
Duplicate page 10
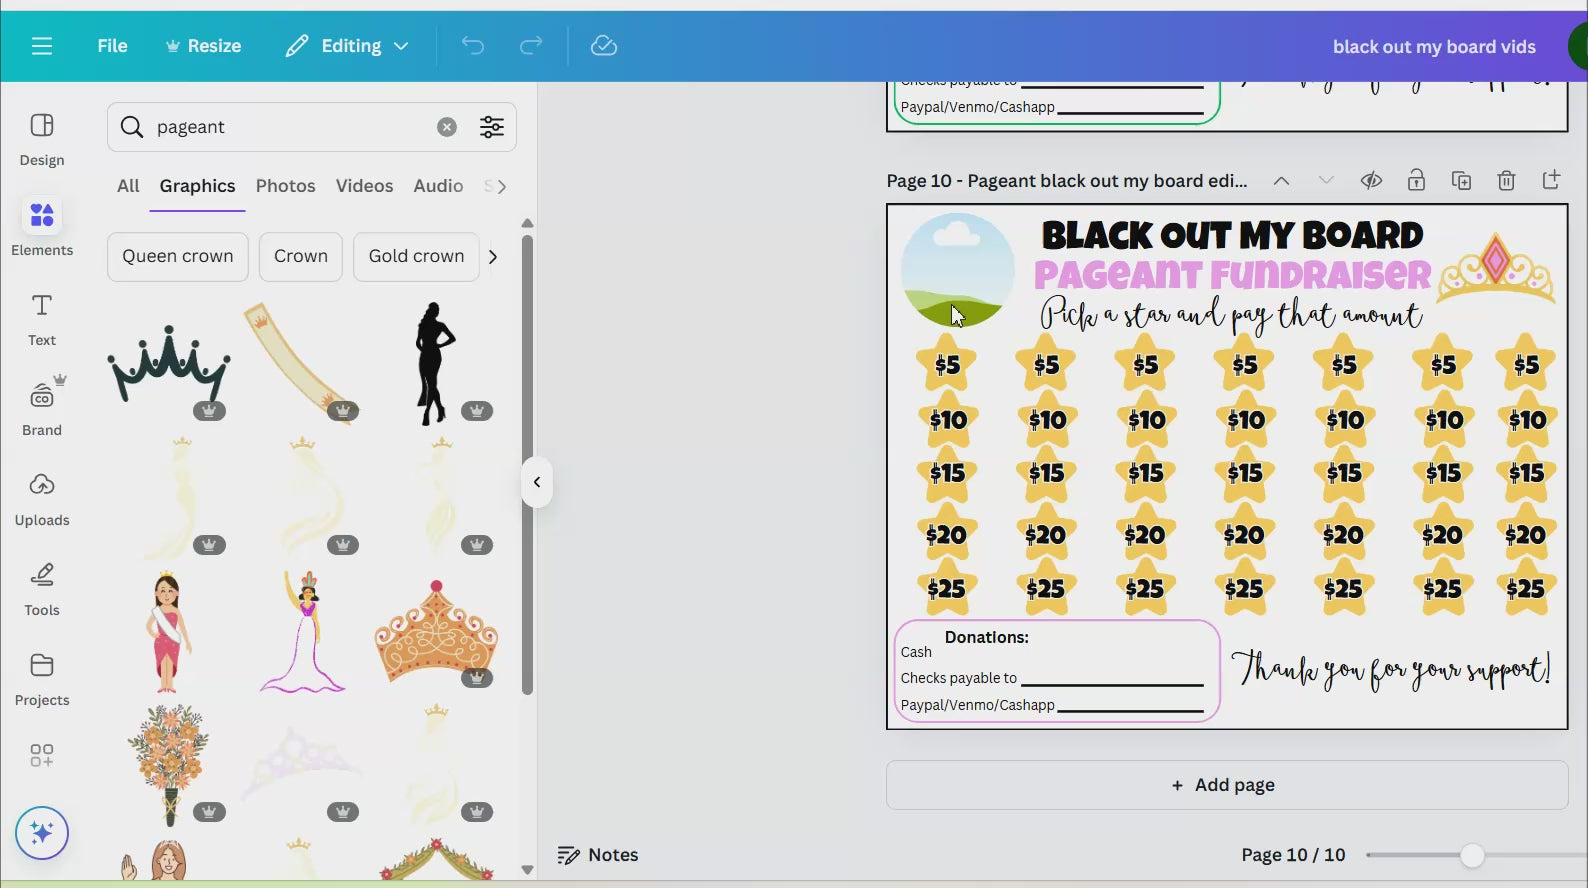(x=1461, y=181)
